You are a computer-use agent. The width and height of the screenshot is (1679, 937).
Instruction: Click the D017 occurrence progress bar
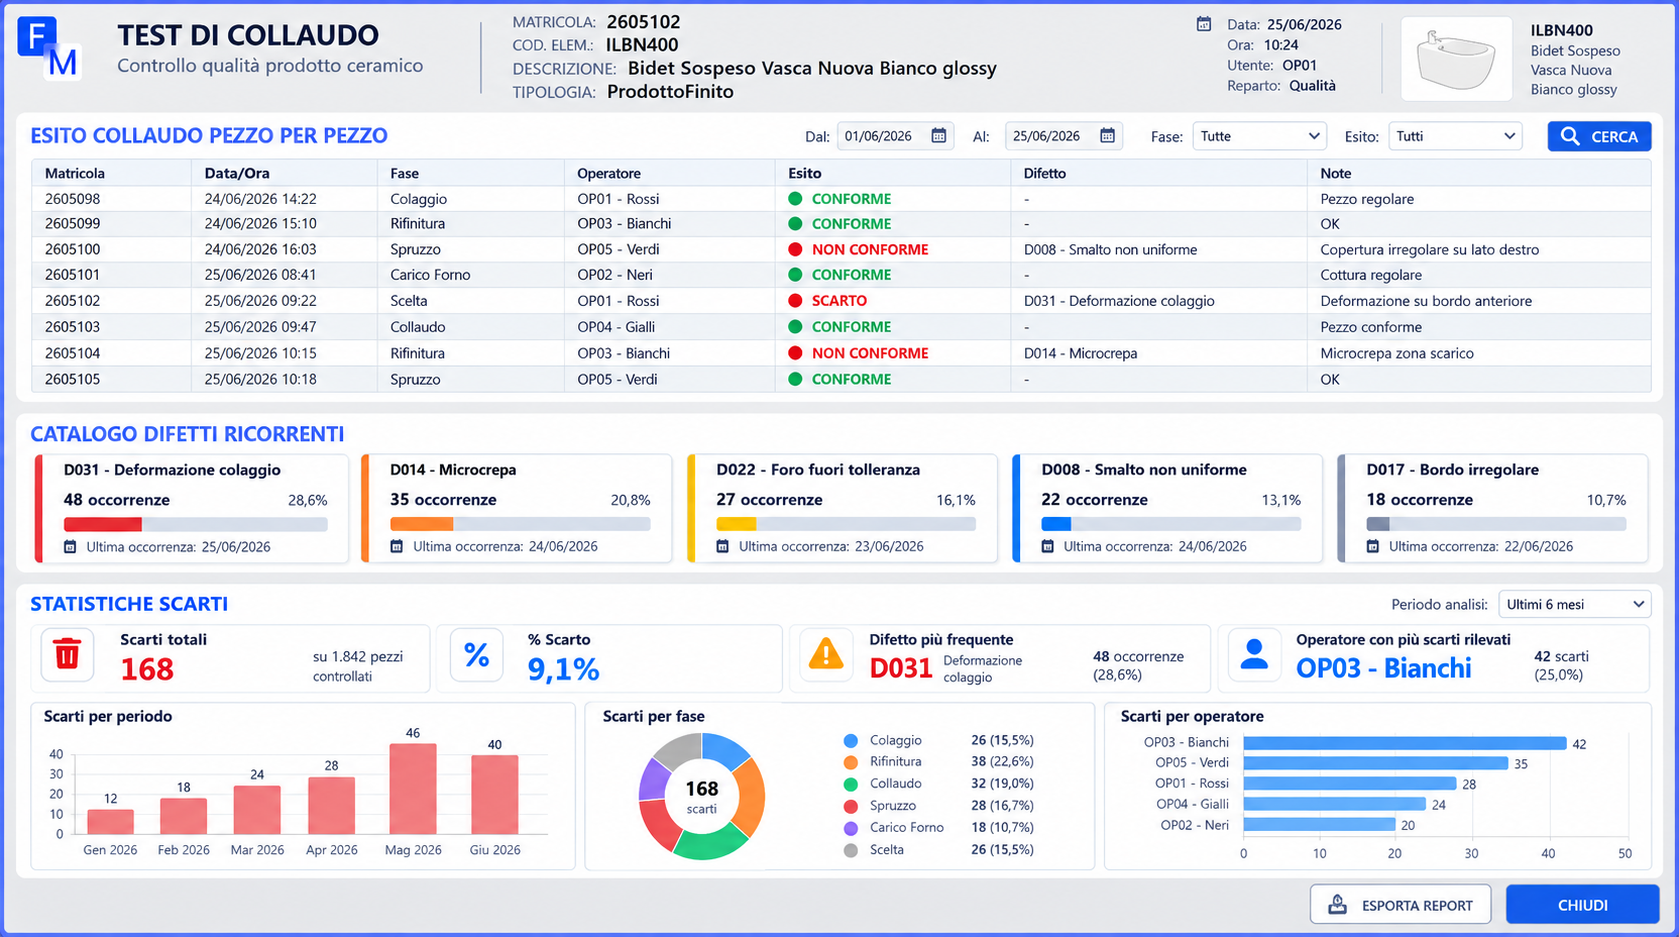coord(1496,524)
